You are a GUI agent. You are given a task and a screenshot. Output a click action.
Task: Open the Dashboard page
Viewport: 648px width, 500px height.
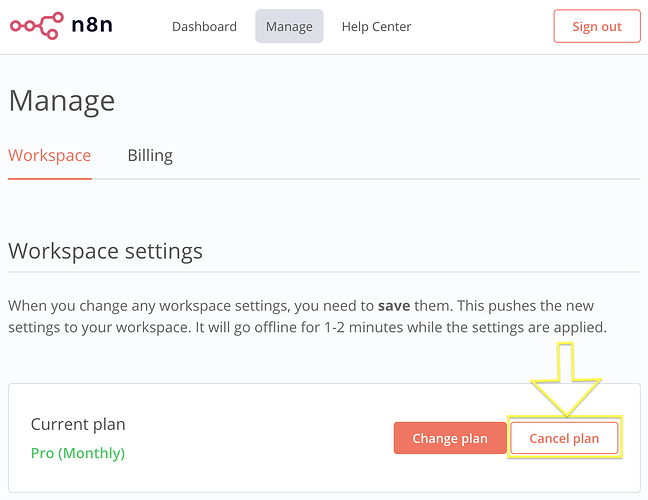coord(204,26)
